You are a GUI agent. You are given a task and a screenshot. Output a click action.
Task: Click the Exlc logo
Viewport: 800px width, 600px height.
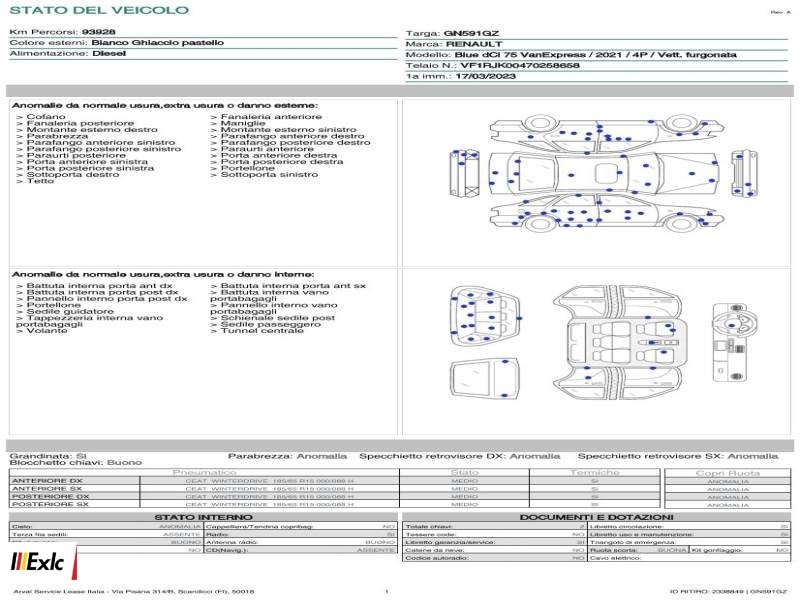pyautogui.click(x=38, y=562)
